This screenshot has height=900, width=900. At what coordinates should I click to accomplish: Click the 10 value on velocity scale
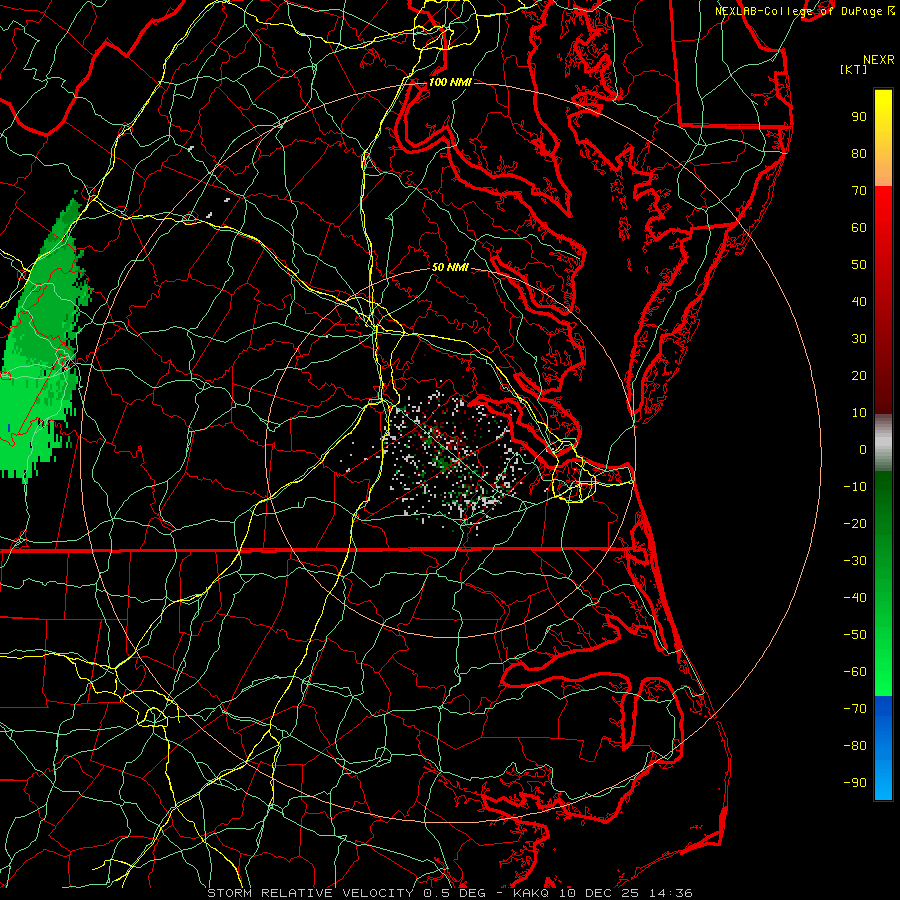pos(859,413)
